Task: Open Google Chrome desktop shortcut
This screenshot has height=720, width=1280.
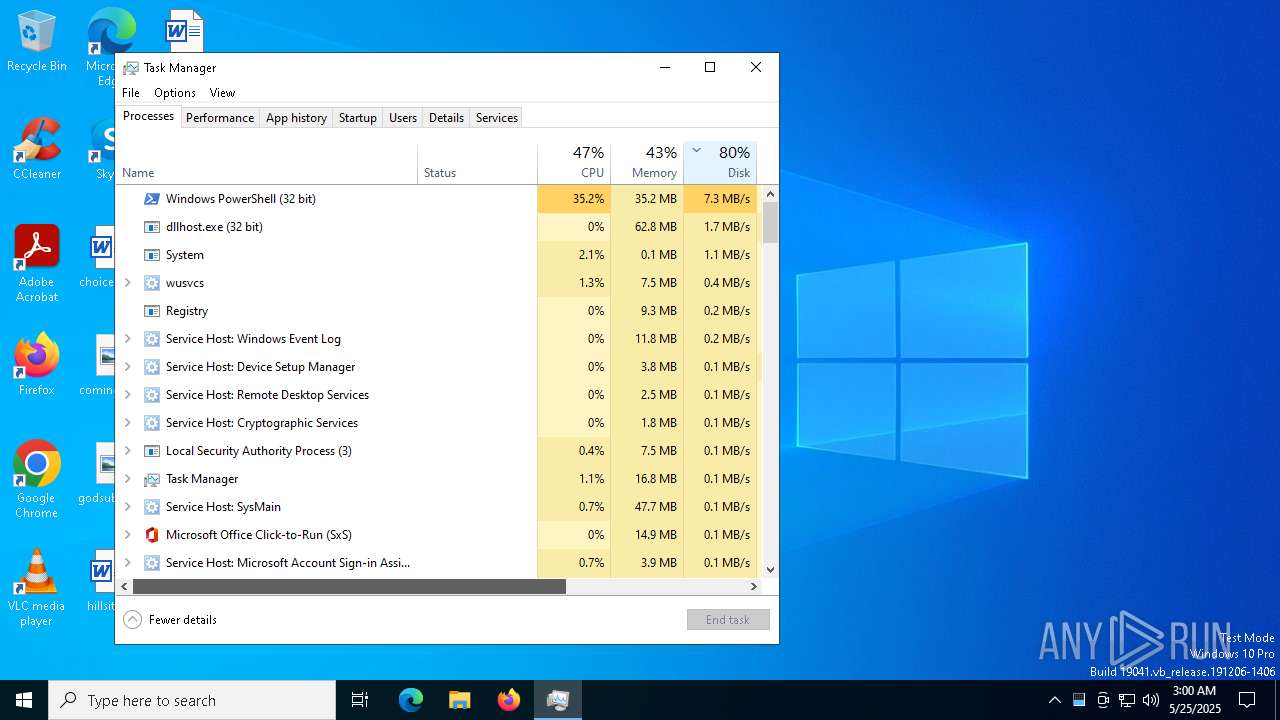Action: pyautogui.click(x=37, y=480)
